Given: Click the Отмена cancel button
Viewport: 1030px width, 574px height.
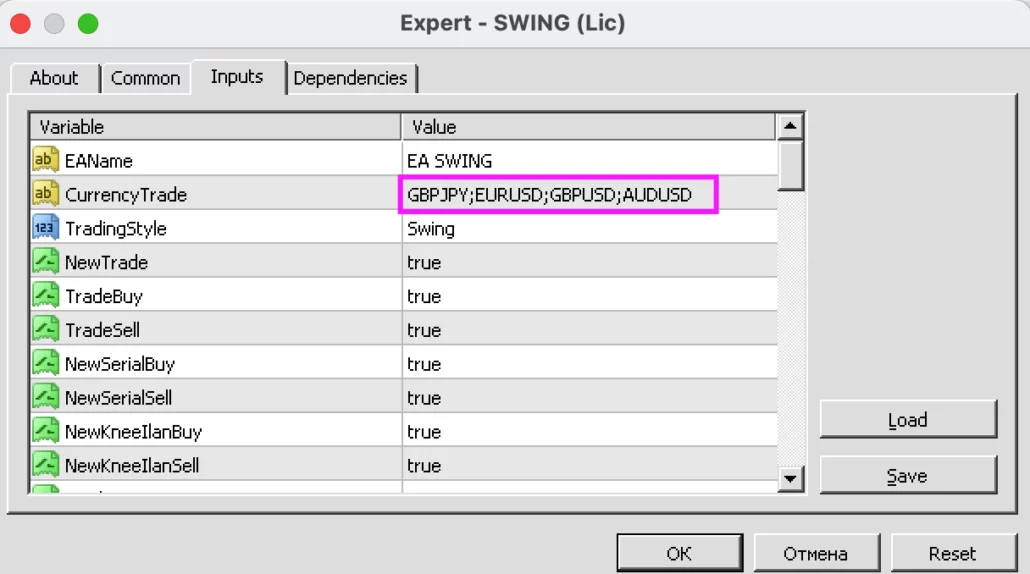Looking at the screenshot, I should [815, 554].
